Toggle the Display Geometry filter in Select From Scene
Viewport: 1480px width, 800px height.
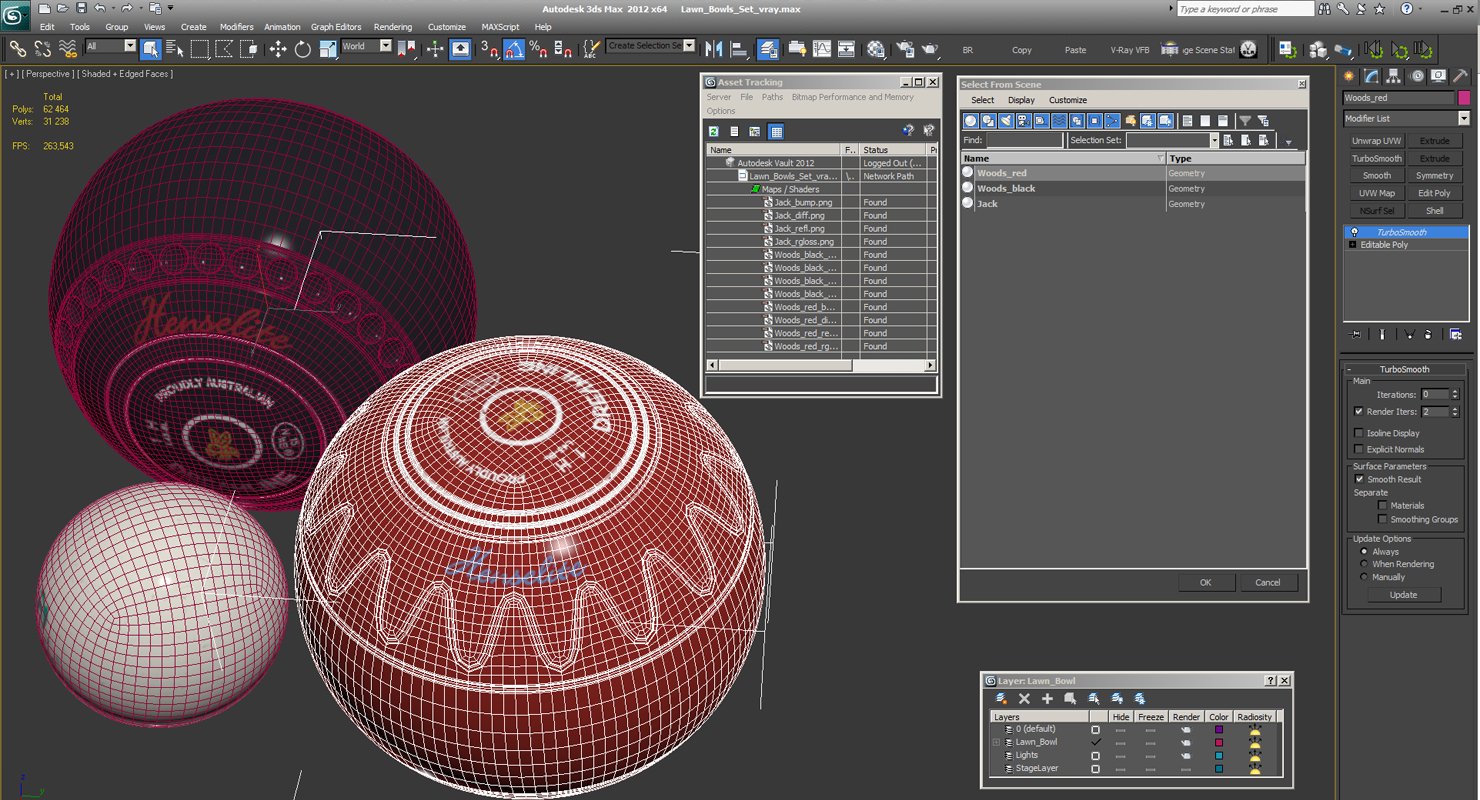(x=970, y=121)
